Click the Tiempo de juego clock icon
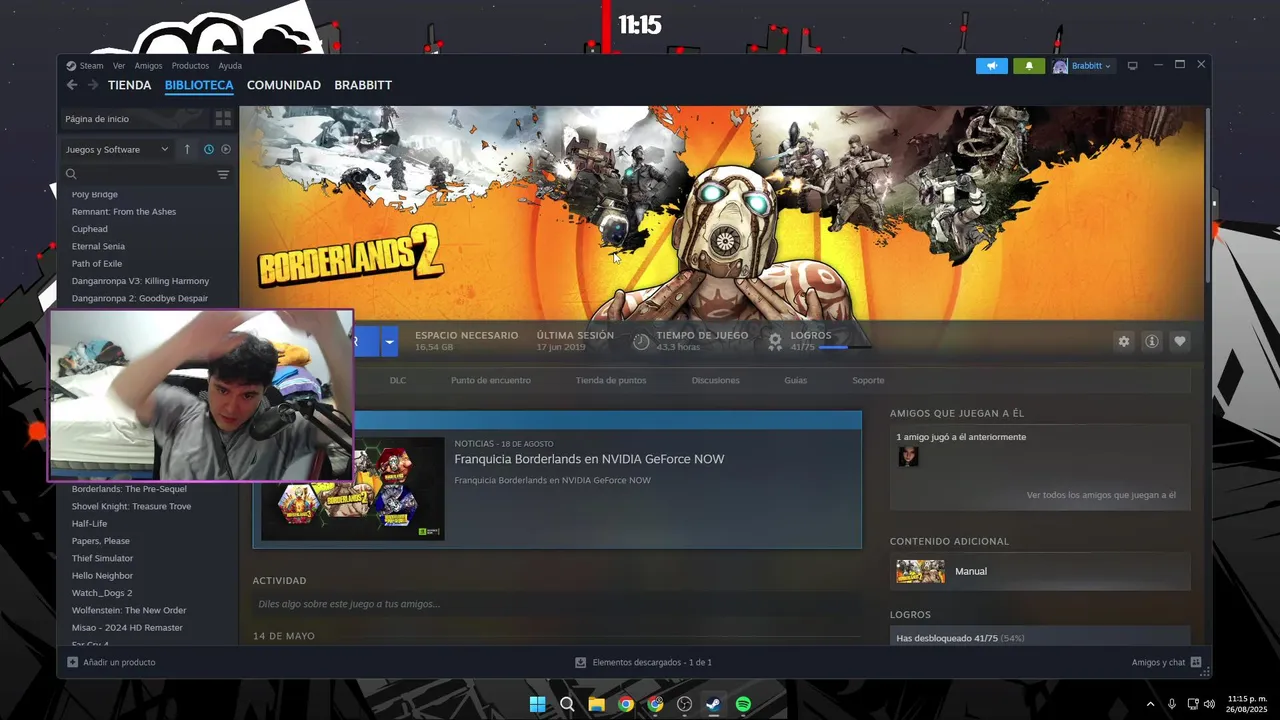Image resolution: width=1280 pixels, height=720 pixels. pos(641,341)
